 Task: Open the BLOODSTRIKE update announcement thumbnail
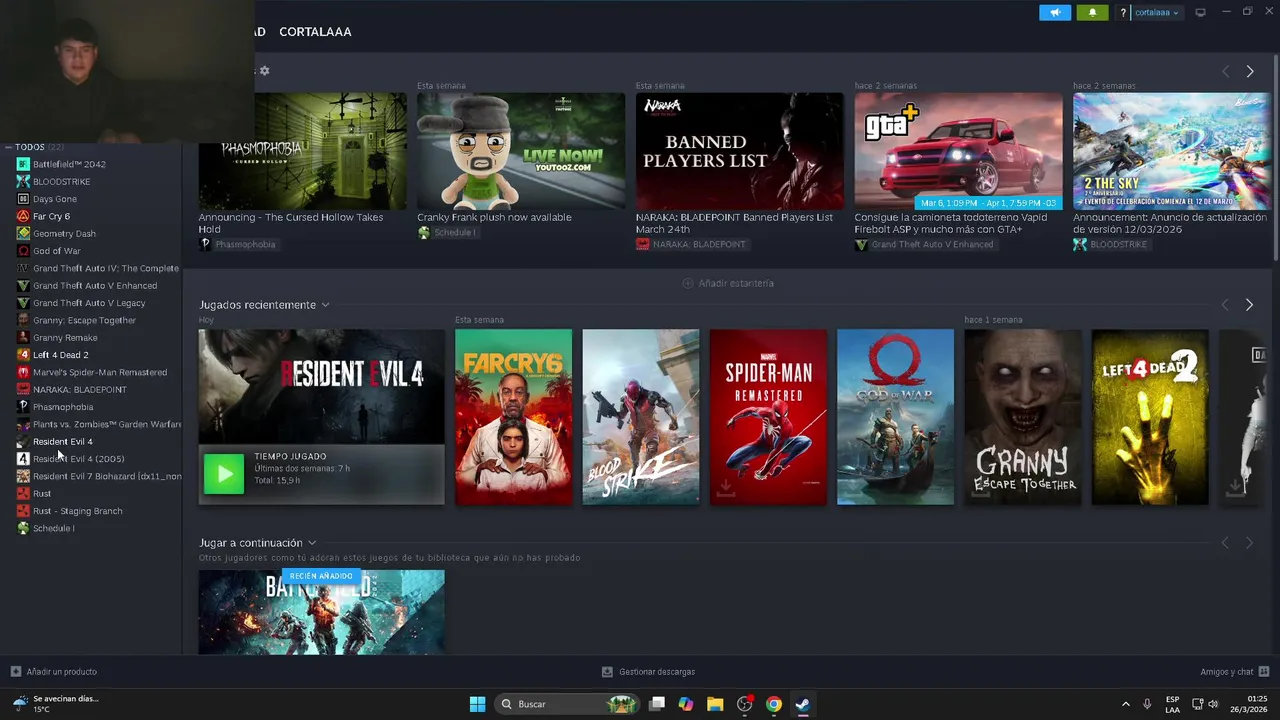[1172, 151]
